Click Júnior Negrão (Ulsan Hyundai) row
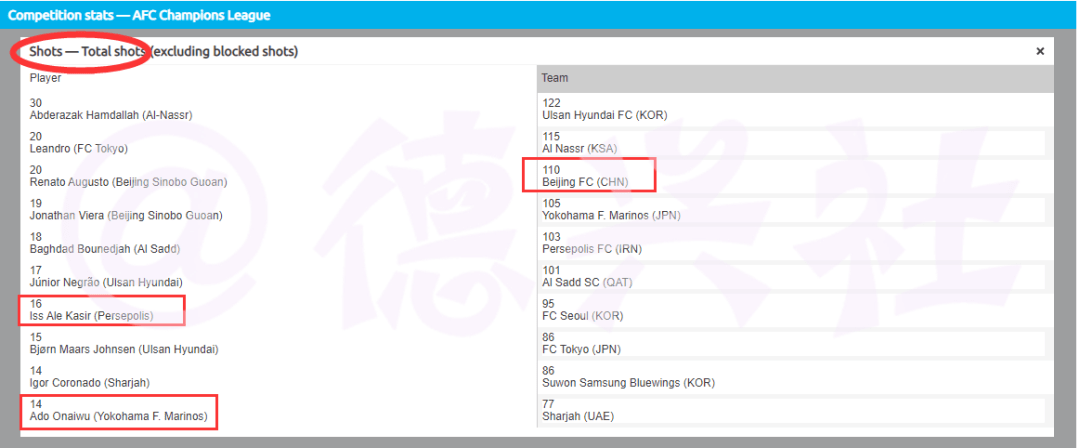The width and height of the screenshot is (1080, 448). pyautogui.click(x=278, y=276)
